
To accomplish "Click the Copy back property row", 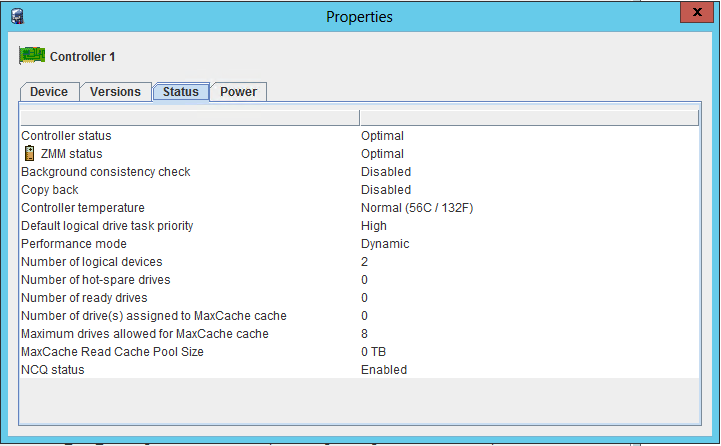I will point(50,190).
